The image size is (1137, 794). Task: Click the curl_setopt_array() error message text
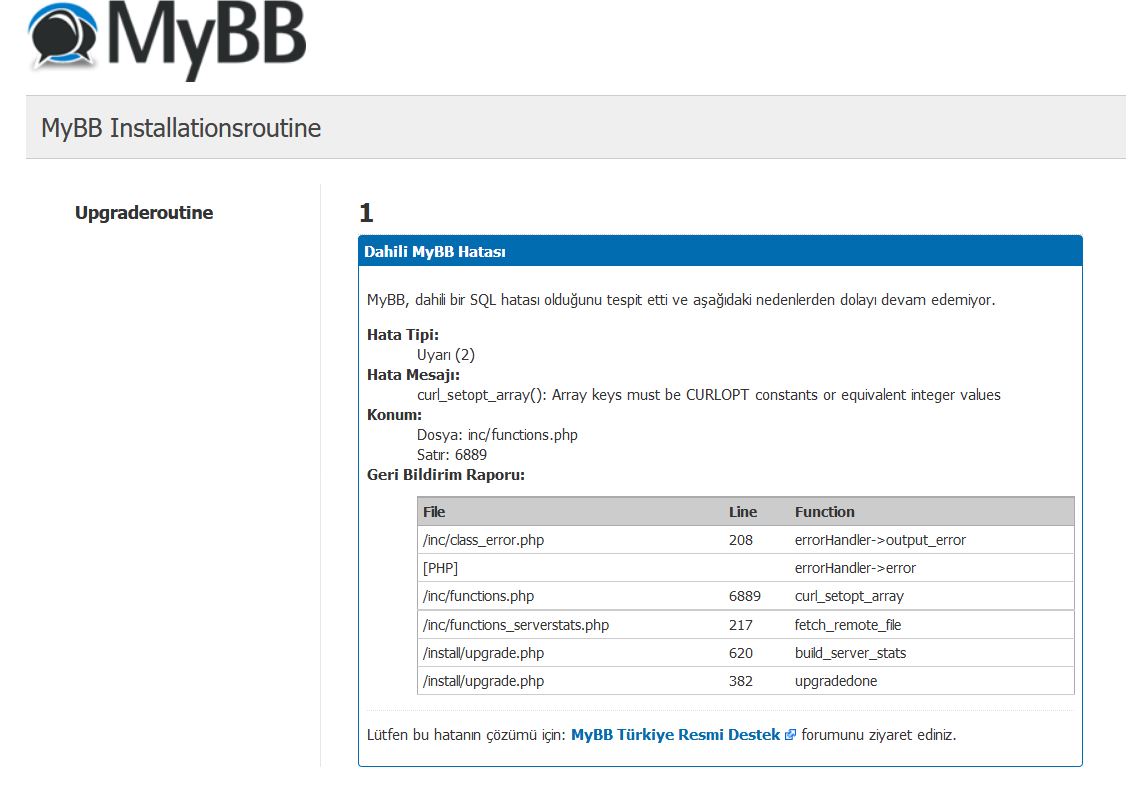[708, 394]
